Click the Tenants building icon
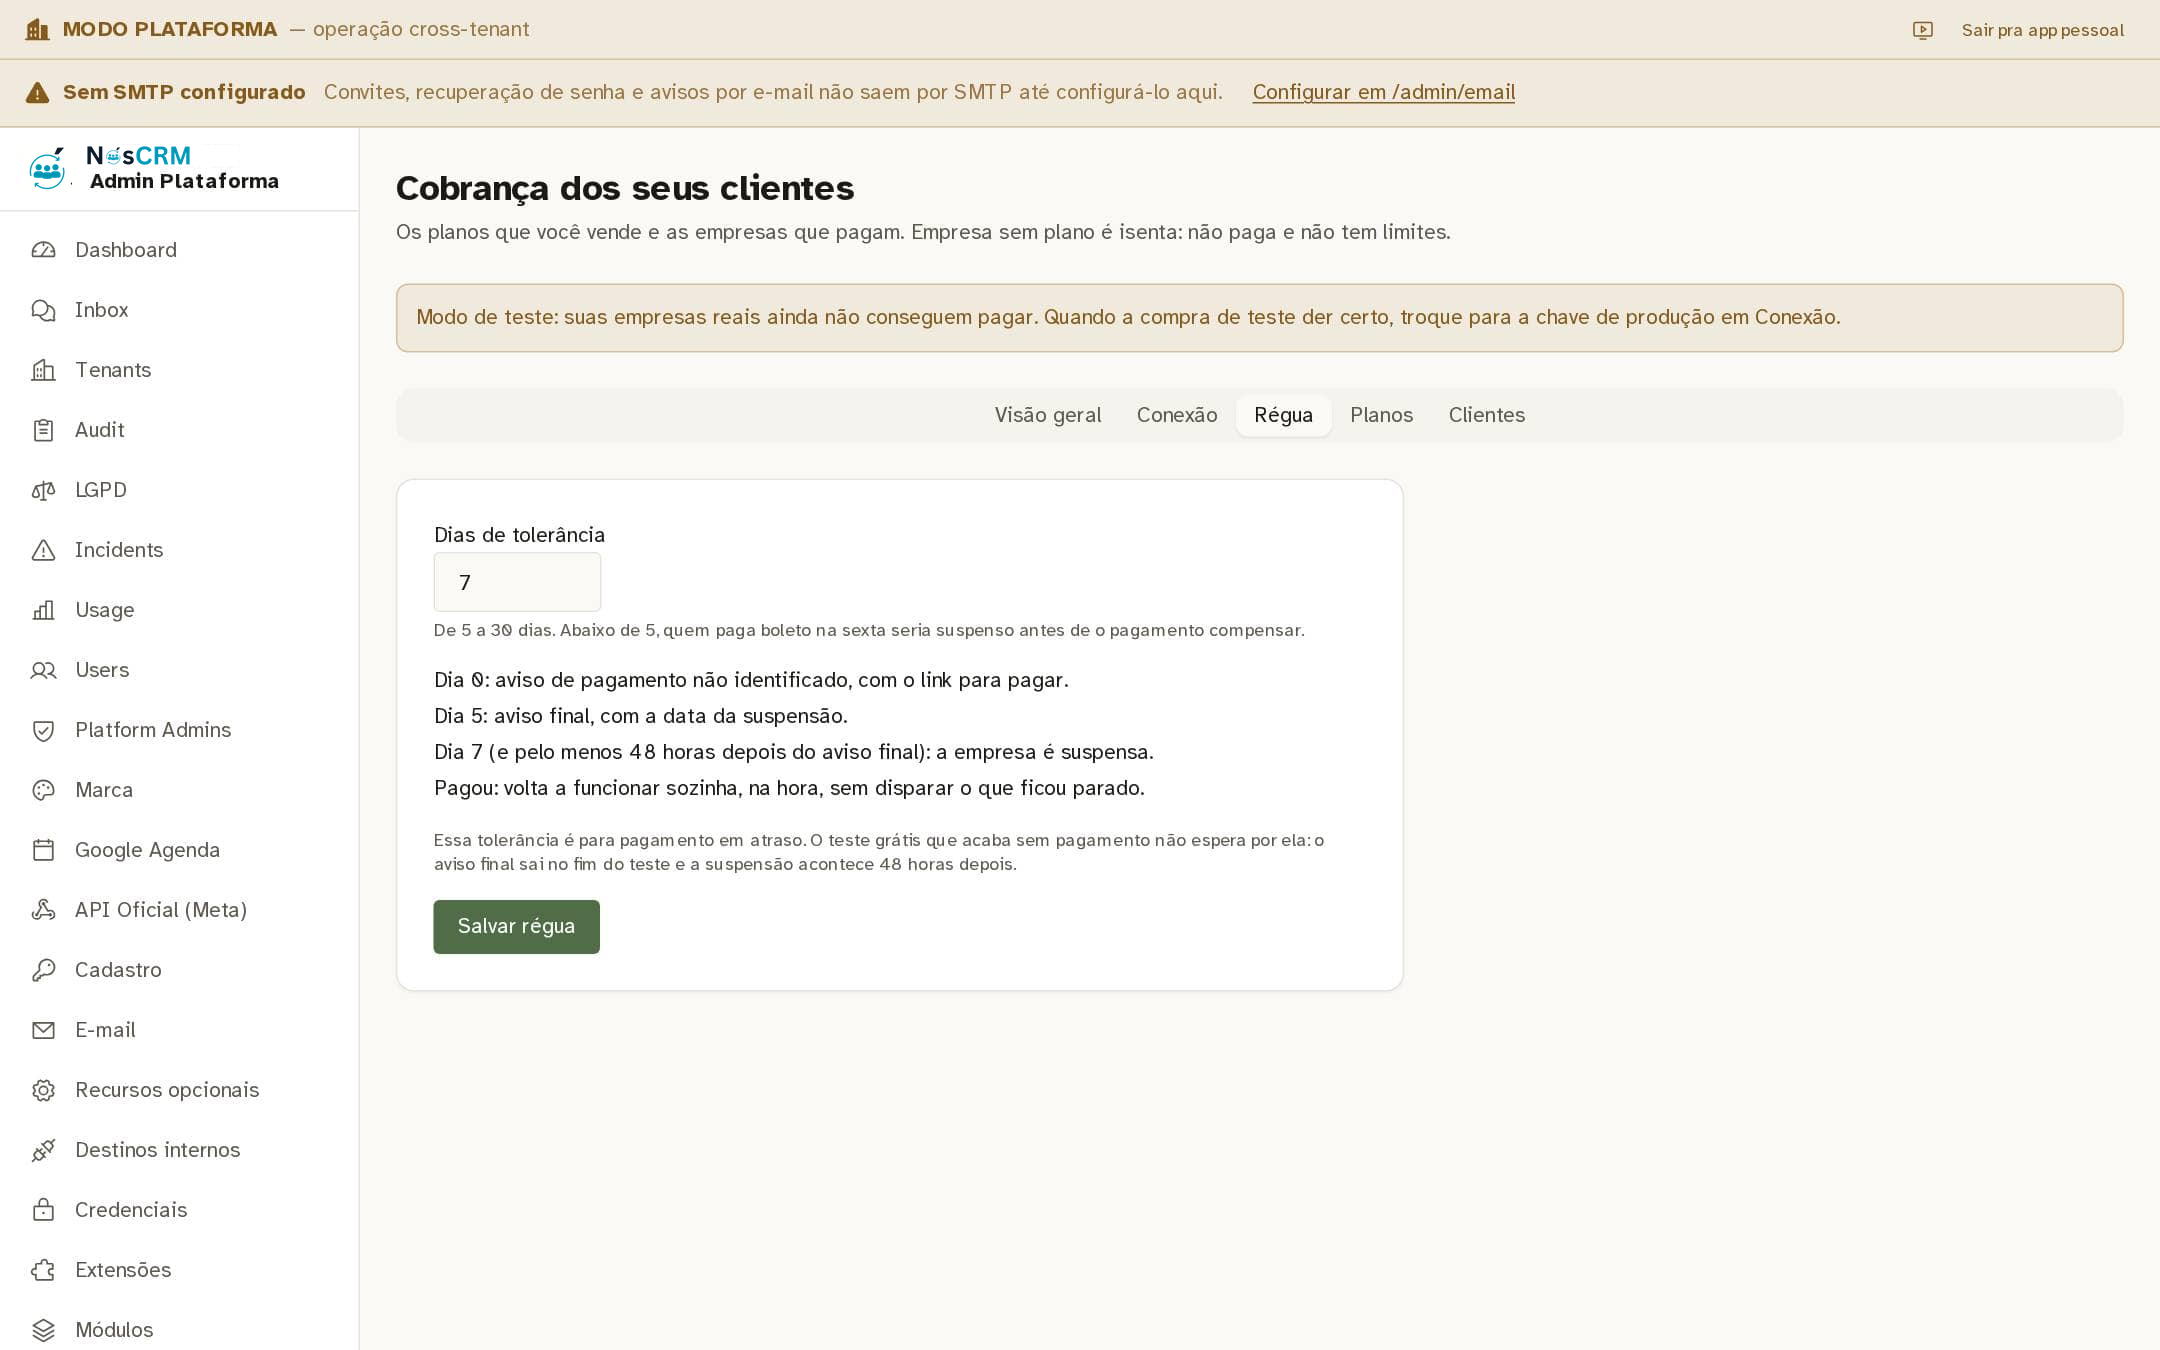The width and height of the screenshot is (2160, 1350). point(43,370)
